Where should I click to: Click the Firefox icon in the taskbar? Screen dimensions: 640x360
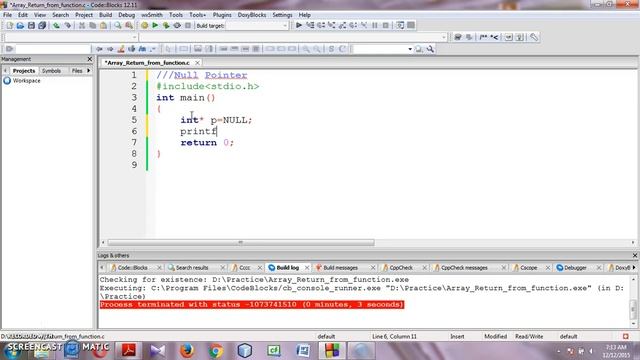point(187,351)
